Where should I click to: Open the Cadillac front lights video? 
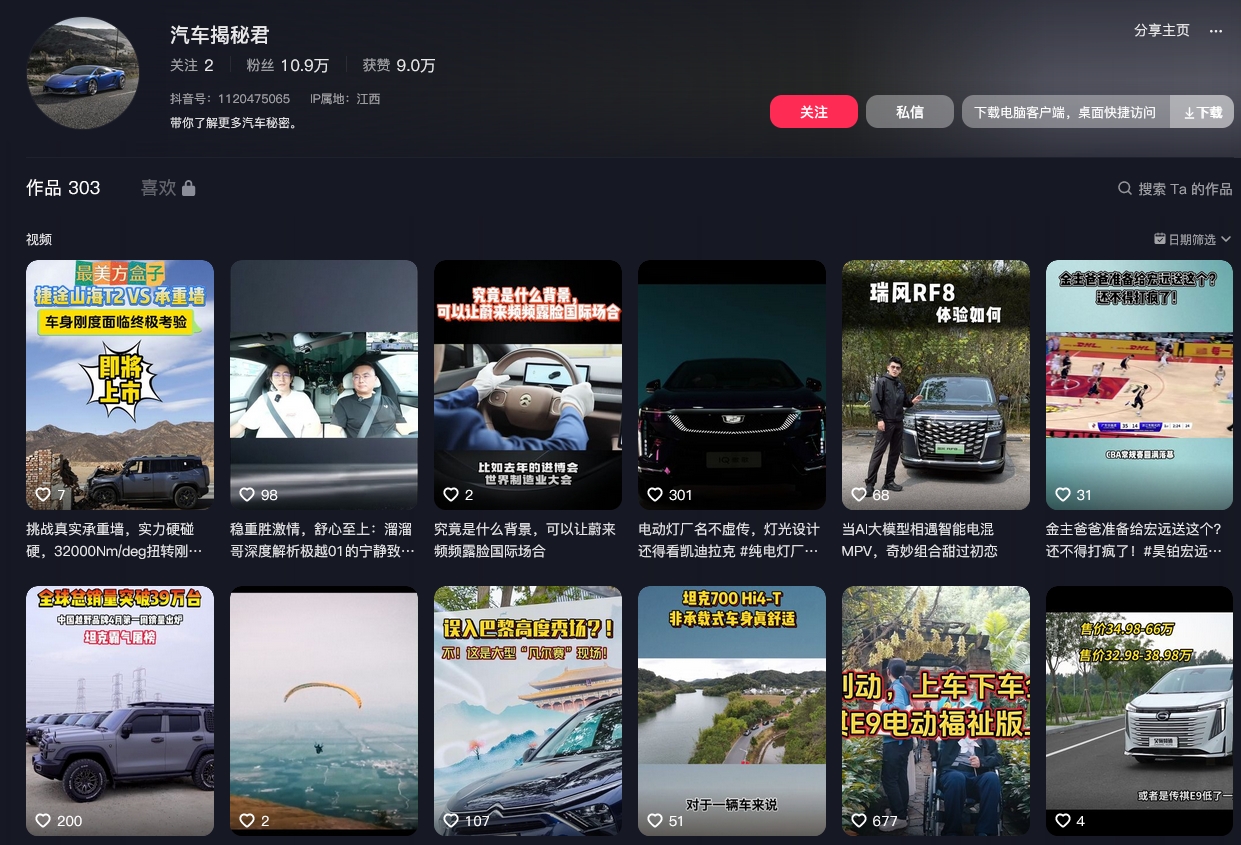click(x=732, y=385)
